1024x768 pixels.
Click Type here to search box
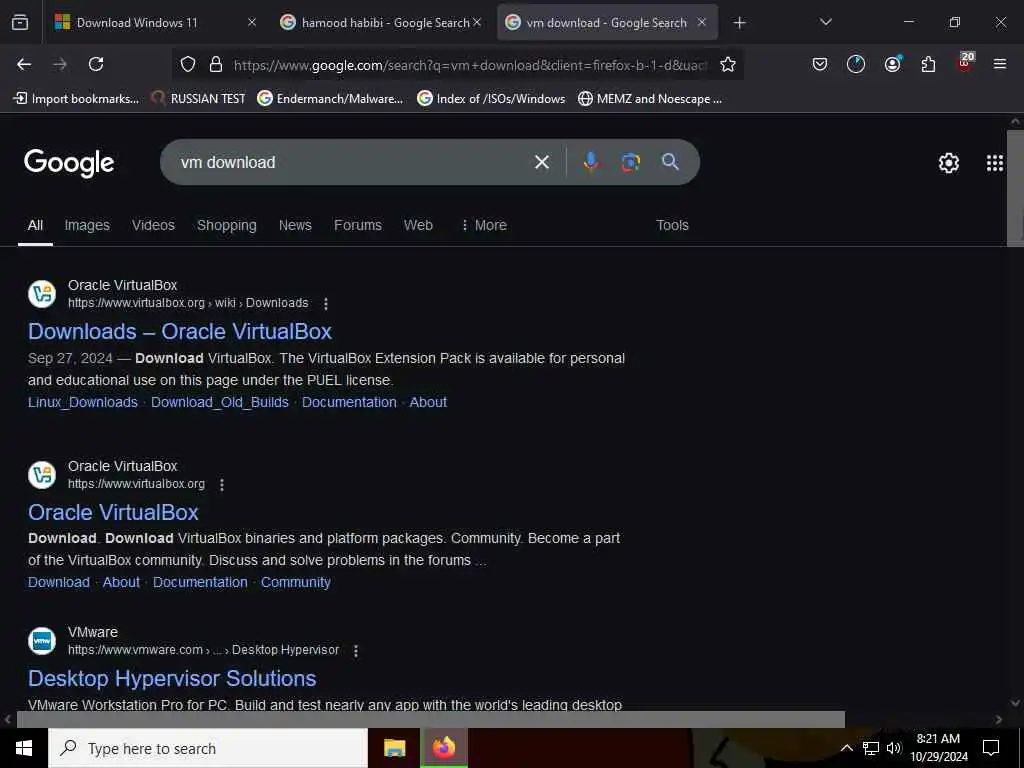[208, 748]
